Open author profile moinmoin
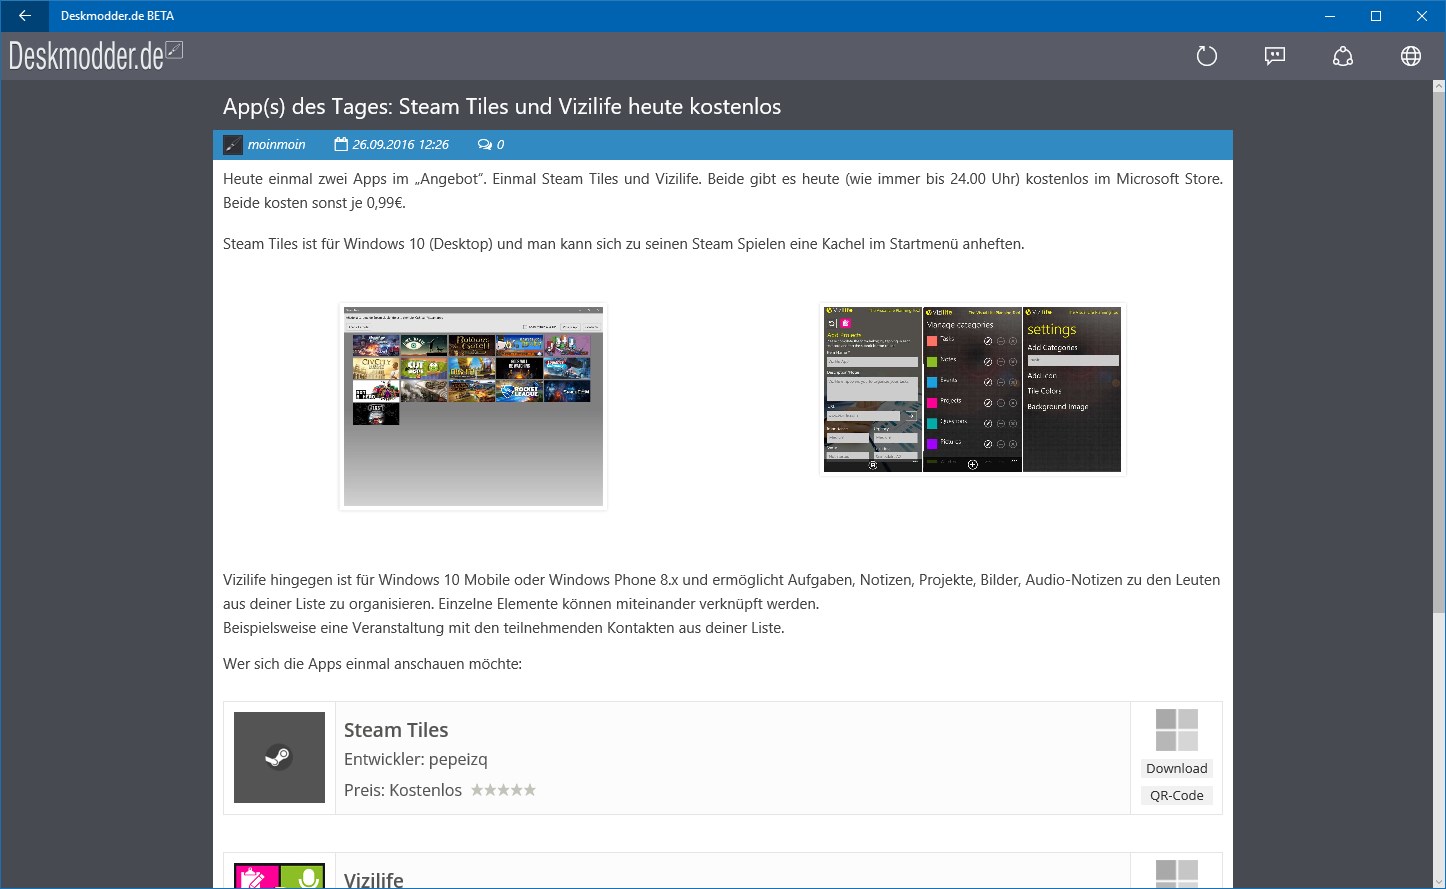This screenshot has height=889, width=1446. point(277,144)
